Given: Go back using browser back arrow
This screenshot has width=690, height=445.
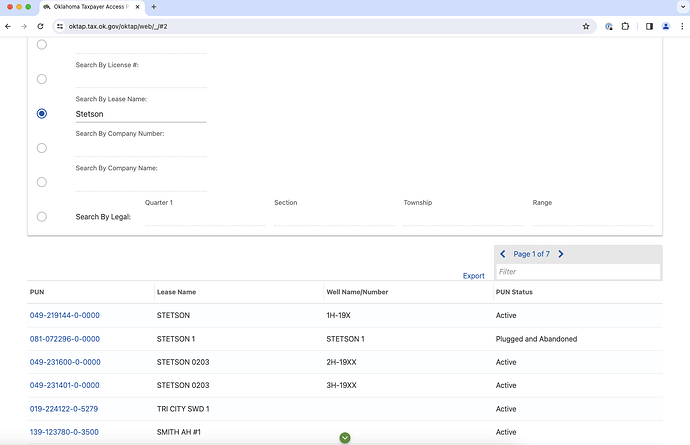Looking at the screenshot, I should click(8, 26).
